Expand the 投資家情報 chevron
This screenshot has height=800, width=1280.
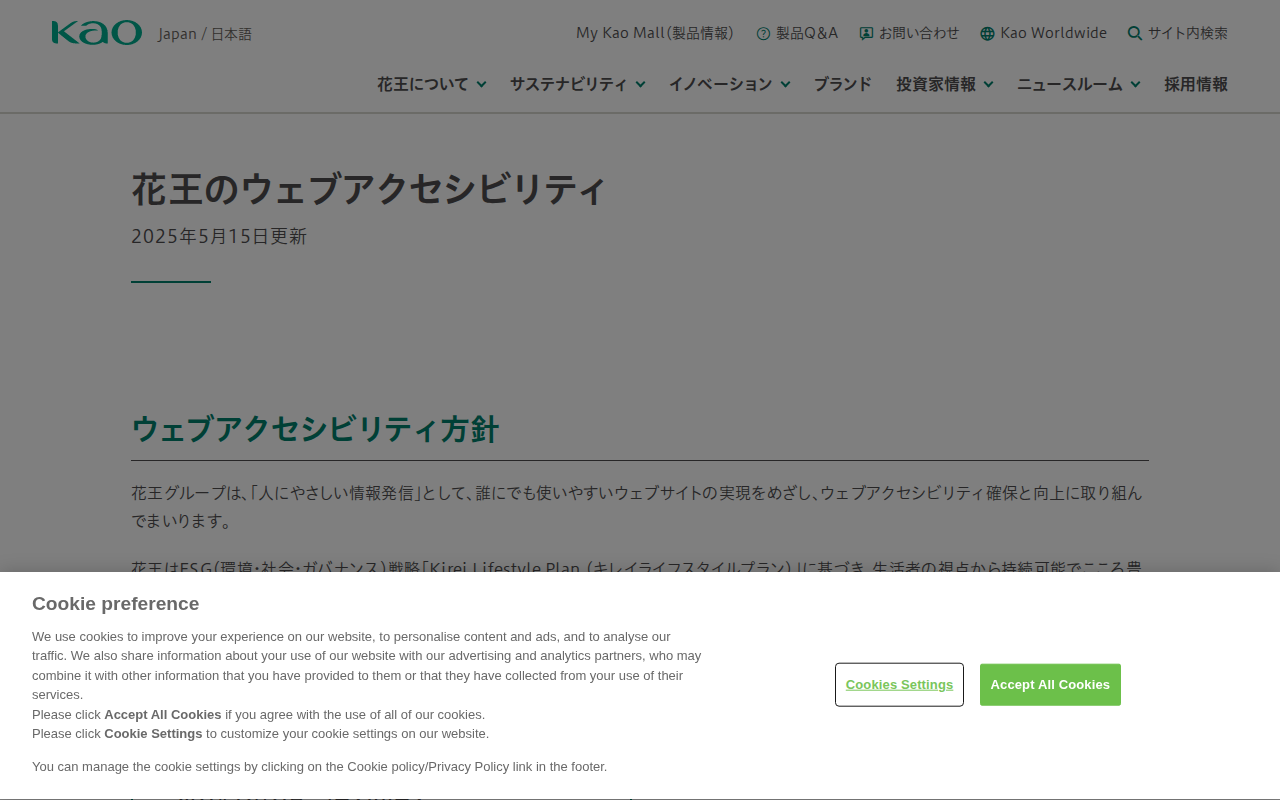(x=988, y=84)
